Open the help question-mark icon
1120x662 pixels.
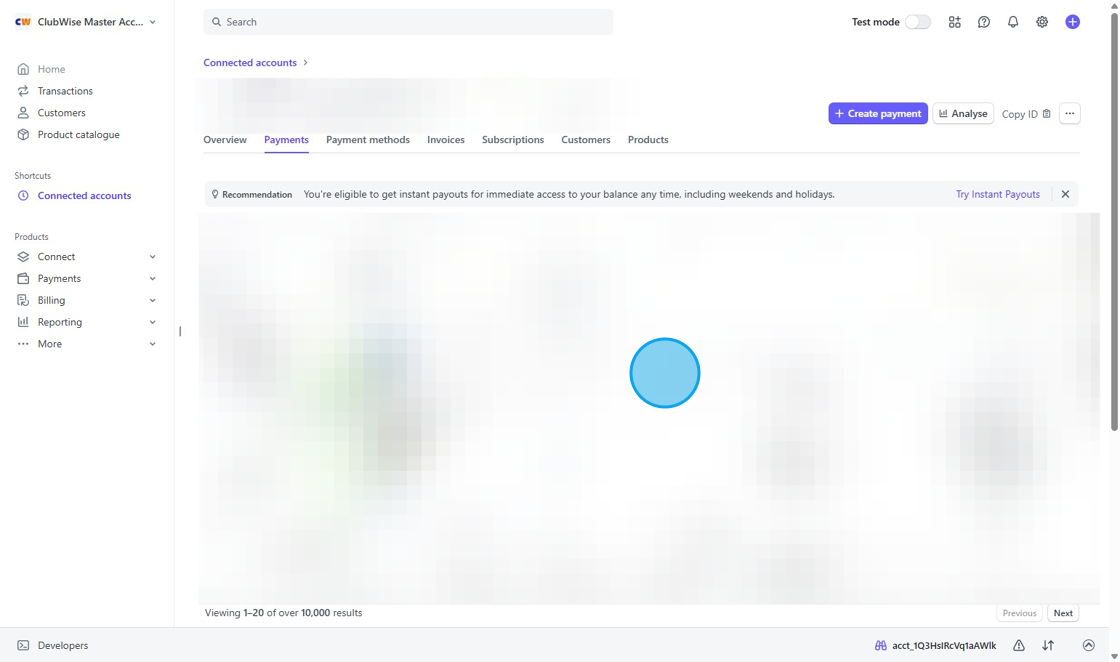[x=984, y=21]
